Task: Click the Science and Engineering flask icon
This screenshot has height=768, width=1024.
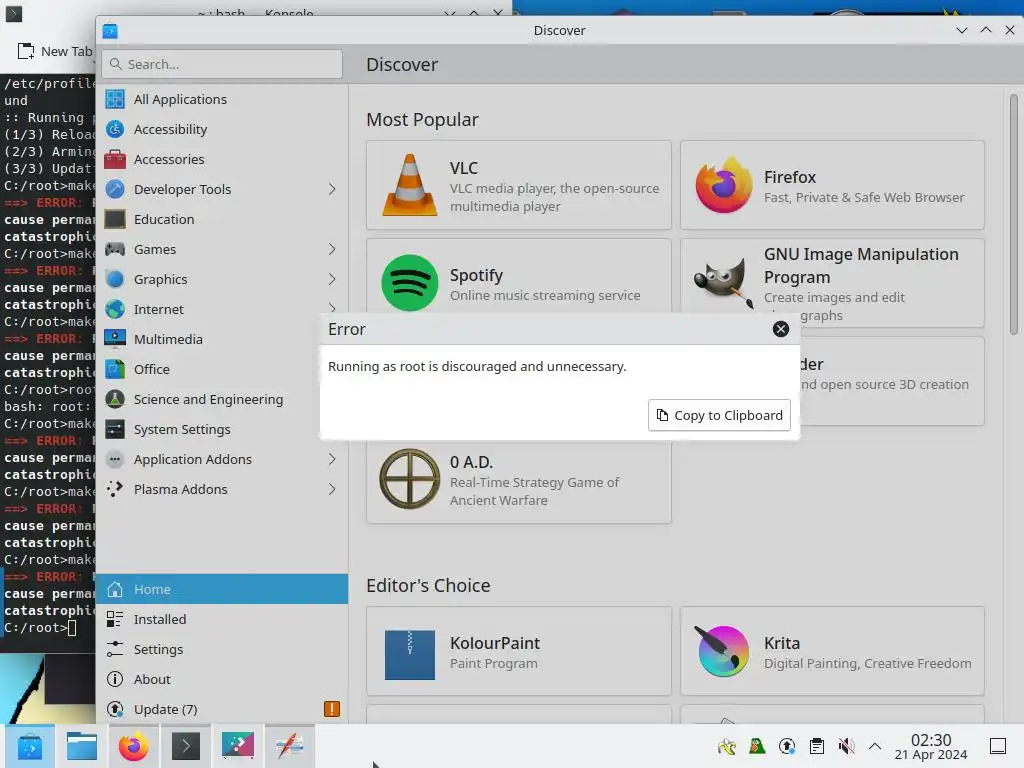Action: click(115, 399)
